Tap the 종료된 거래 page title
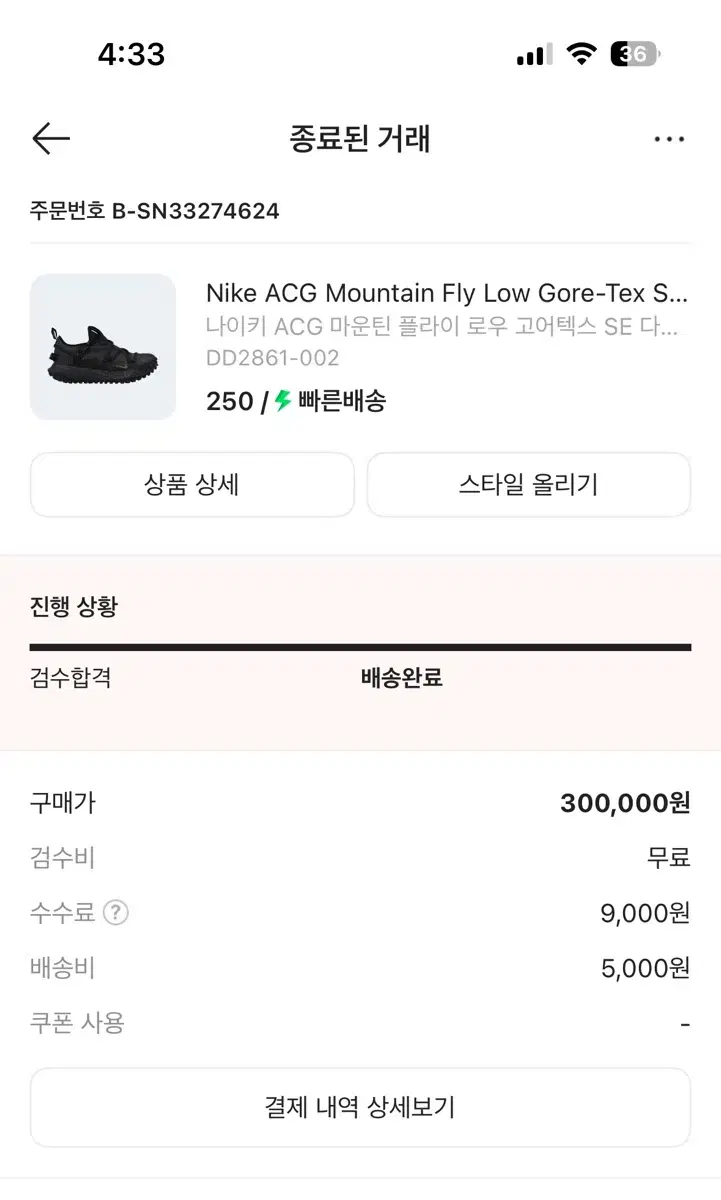The width and height of the screenshot is (721, 1200). coord(360,139)
